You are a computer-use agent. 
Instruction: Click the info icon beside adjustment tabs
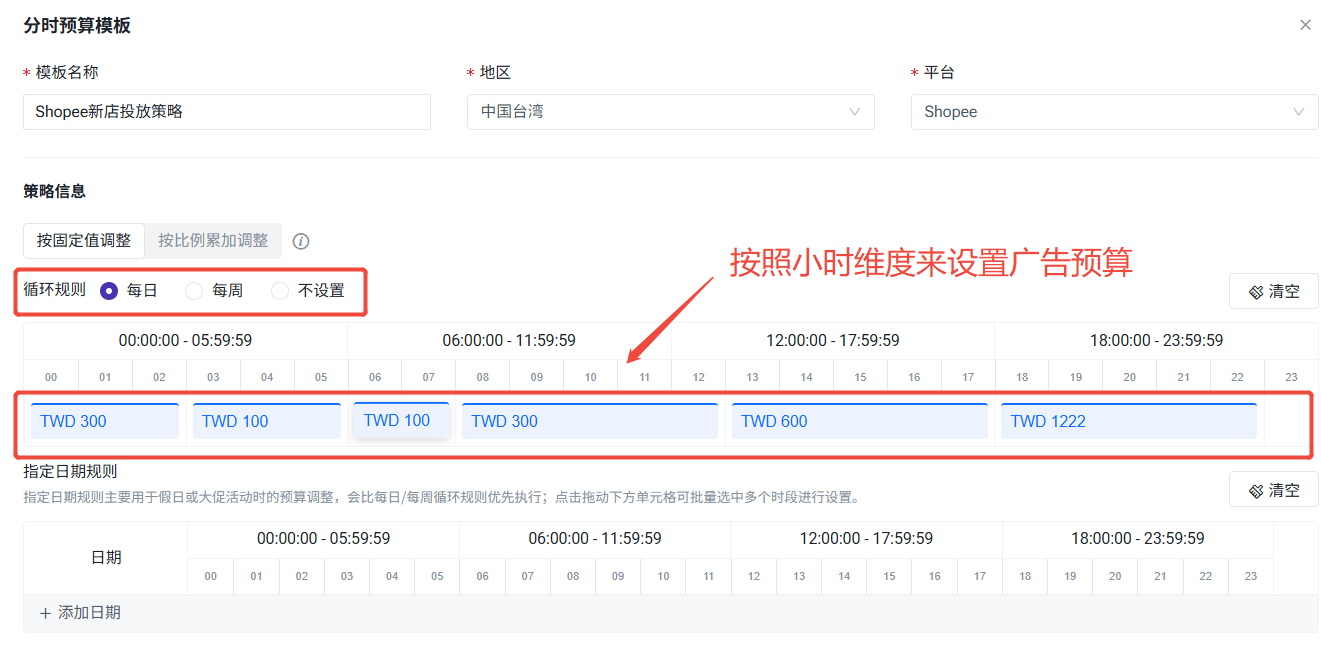tap(301, 241)
